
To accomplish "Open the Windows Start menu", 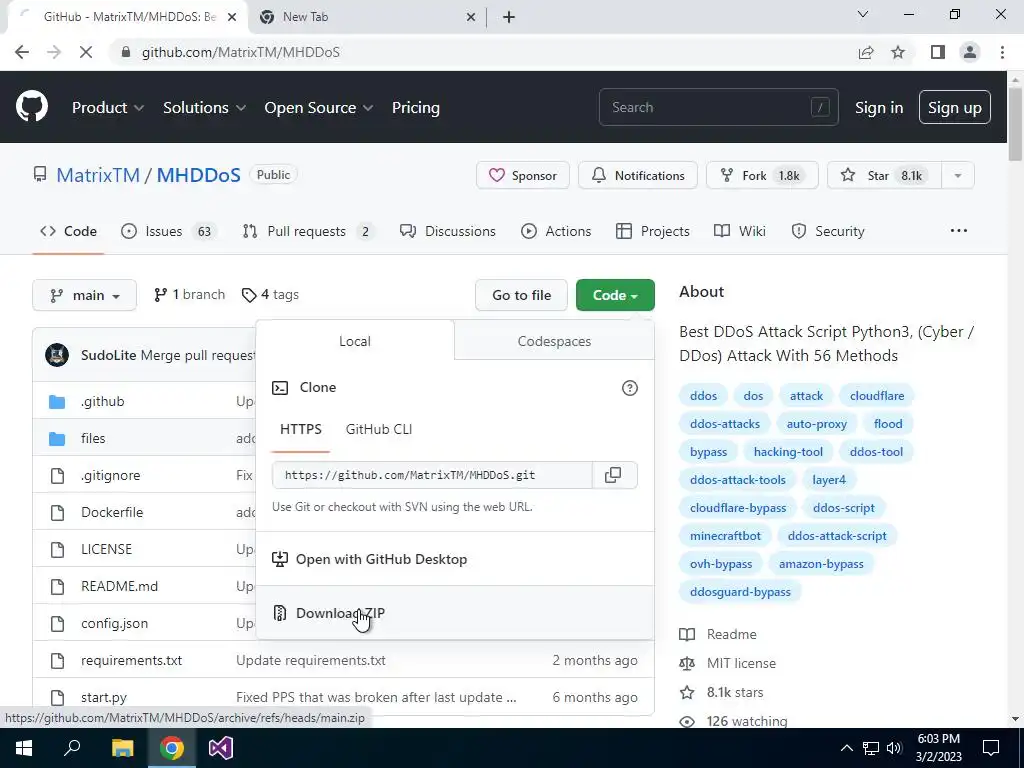I will tap(24, 748).
